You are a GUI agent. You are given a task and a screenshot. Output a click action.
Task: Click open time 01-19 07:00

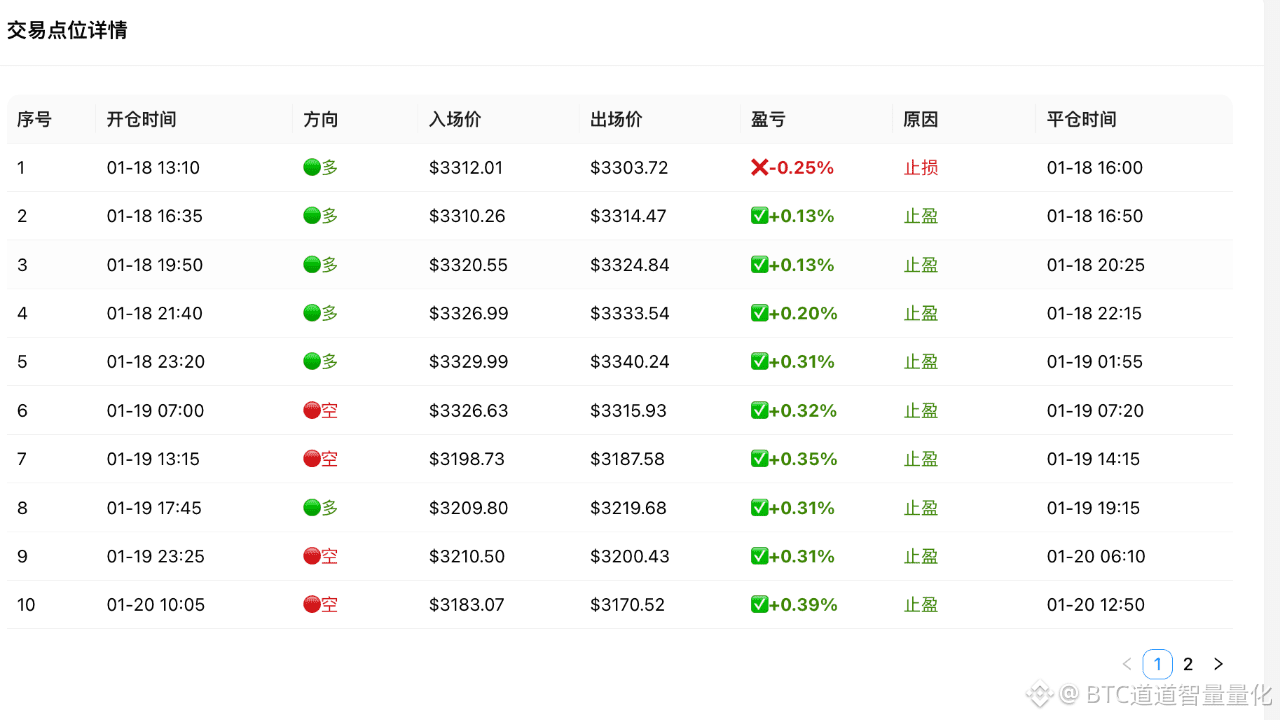155,411
